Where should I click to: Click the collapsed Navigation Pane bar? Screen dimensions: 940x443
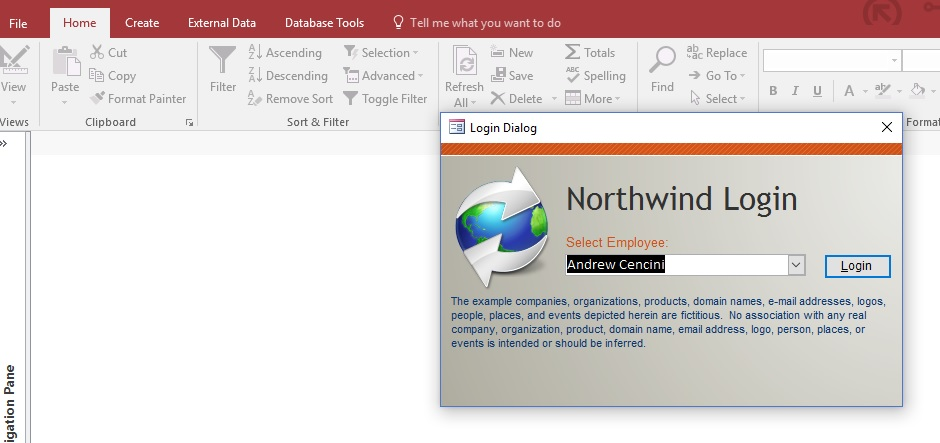(x=13, y=288)
